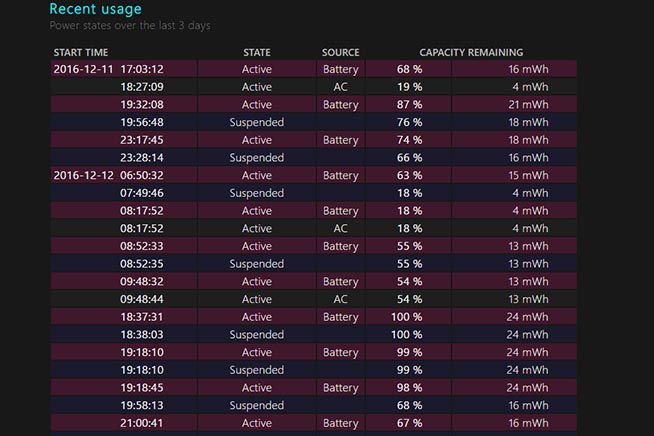Click the date 2016-12-11
The width and height of the screenshot is (654, 436).
tap(83, 69)
